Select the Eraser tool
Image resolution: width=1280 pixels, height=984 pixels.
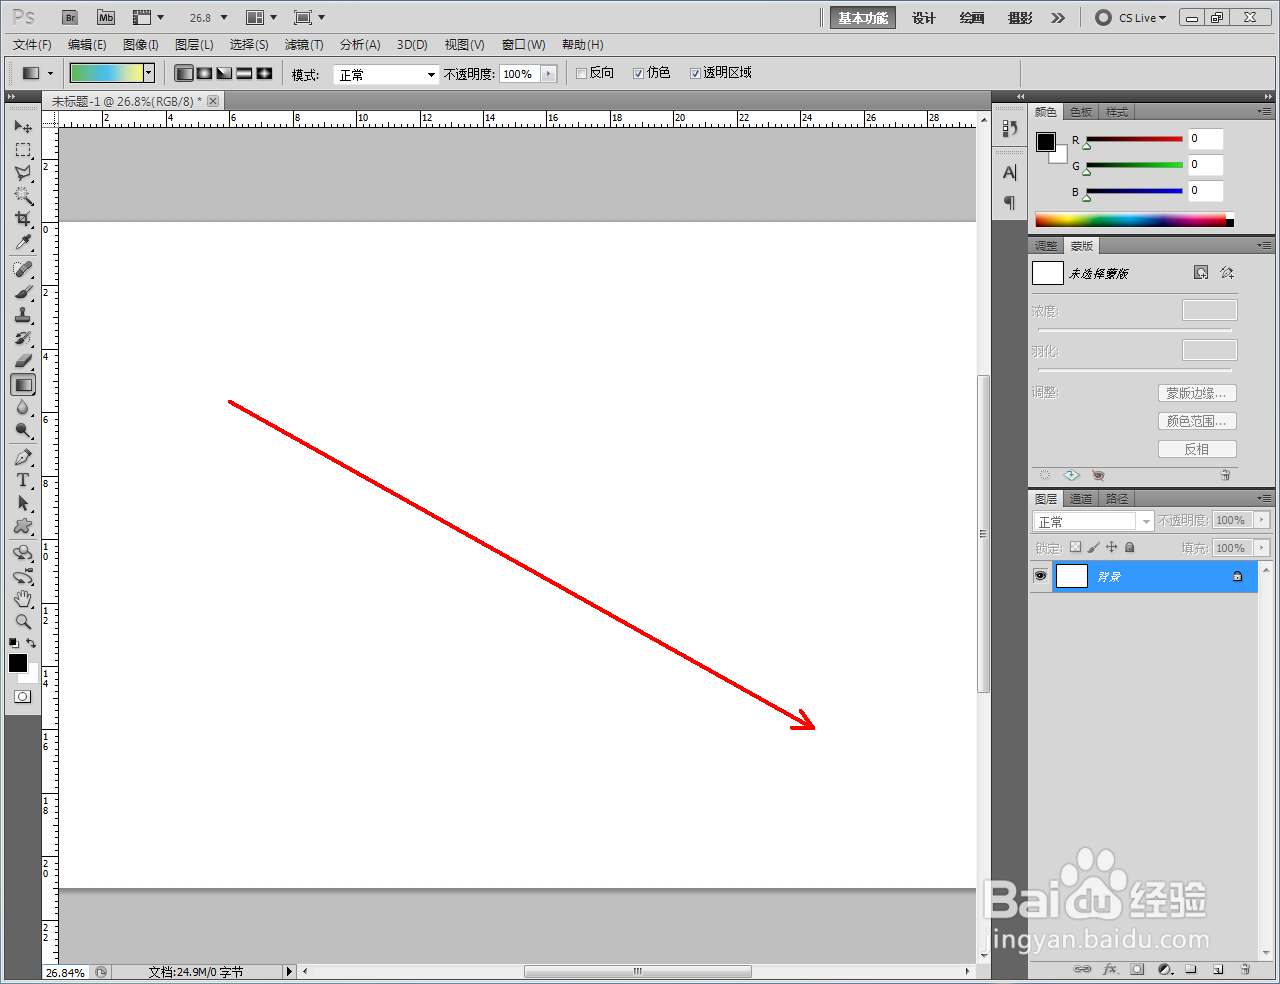[23, 361]
